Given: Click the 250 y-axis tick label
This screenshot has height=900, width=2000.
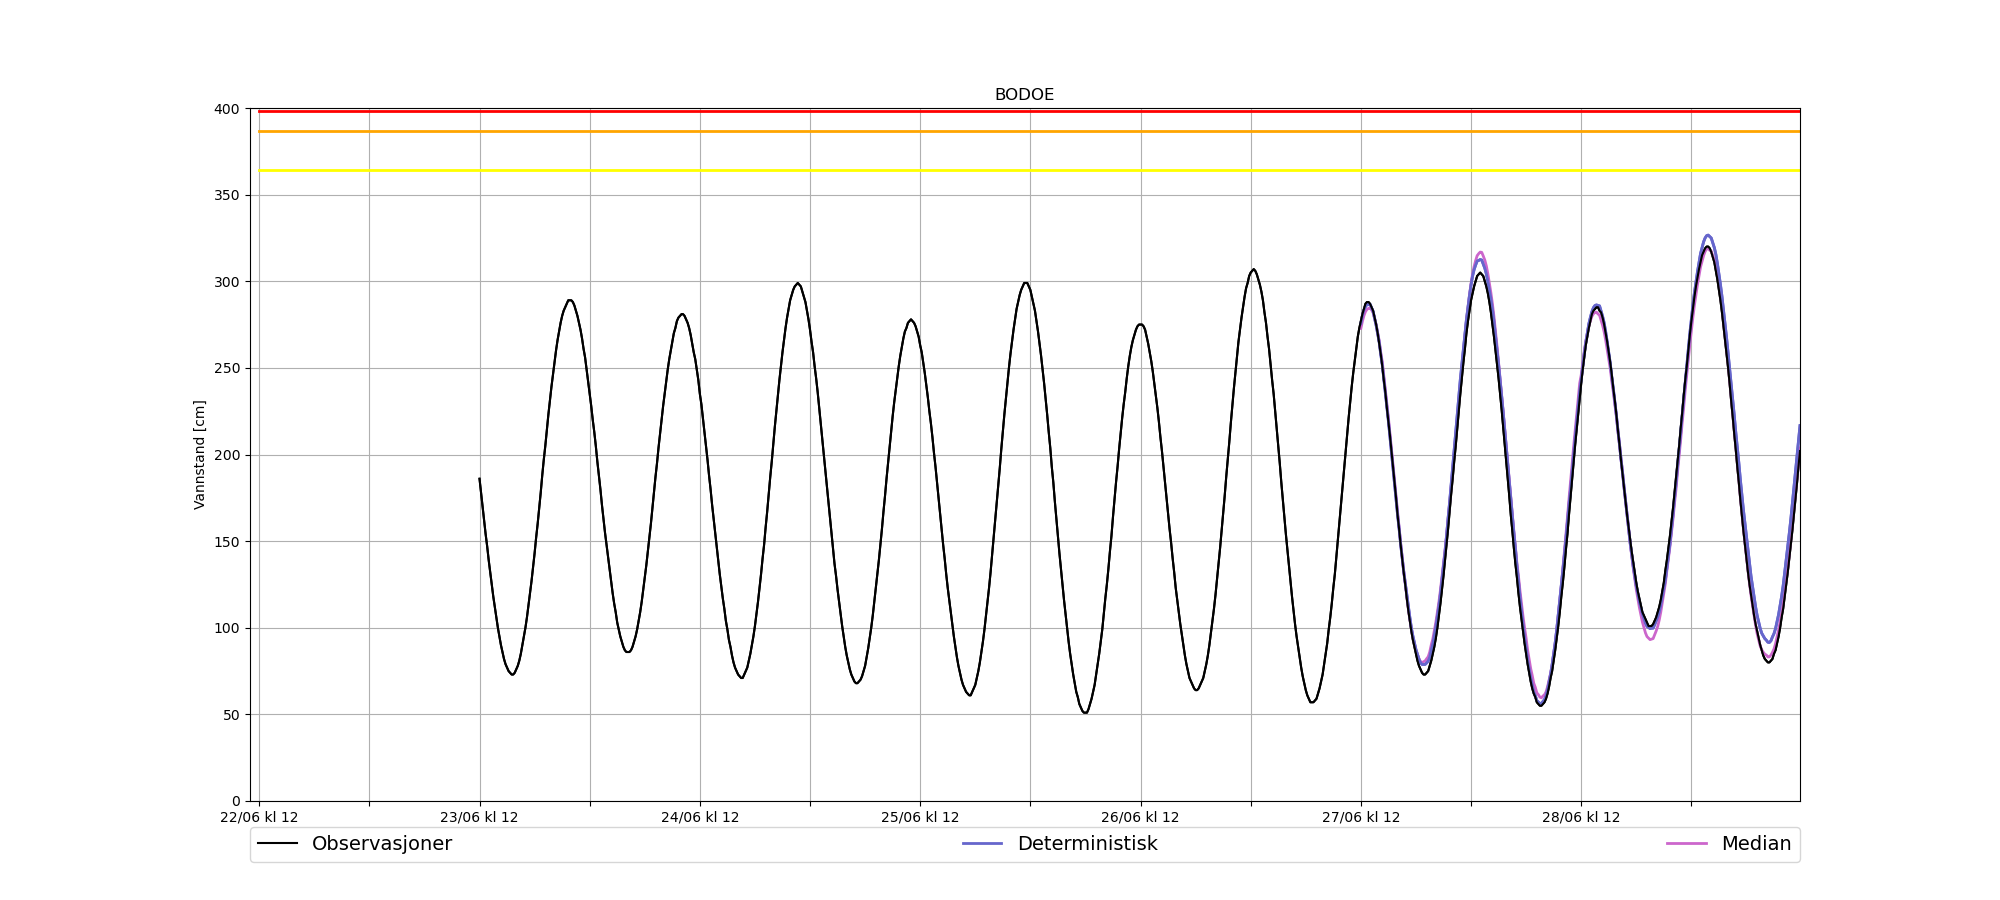Looking at the screenshot, I should coord(227,368).
